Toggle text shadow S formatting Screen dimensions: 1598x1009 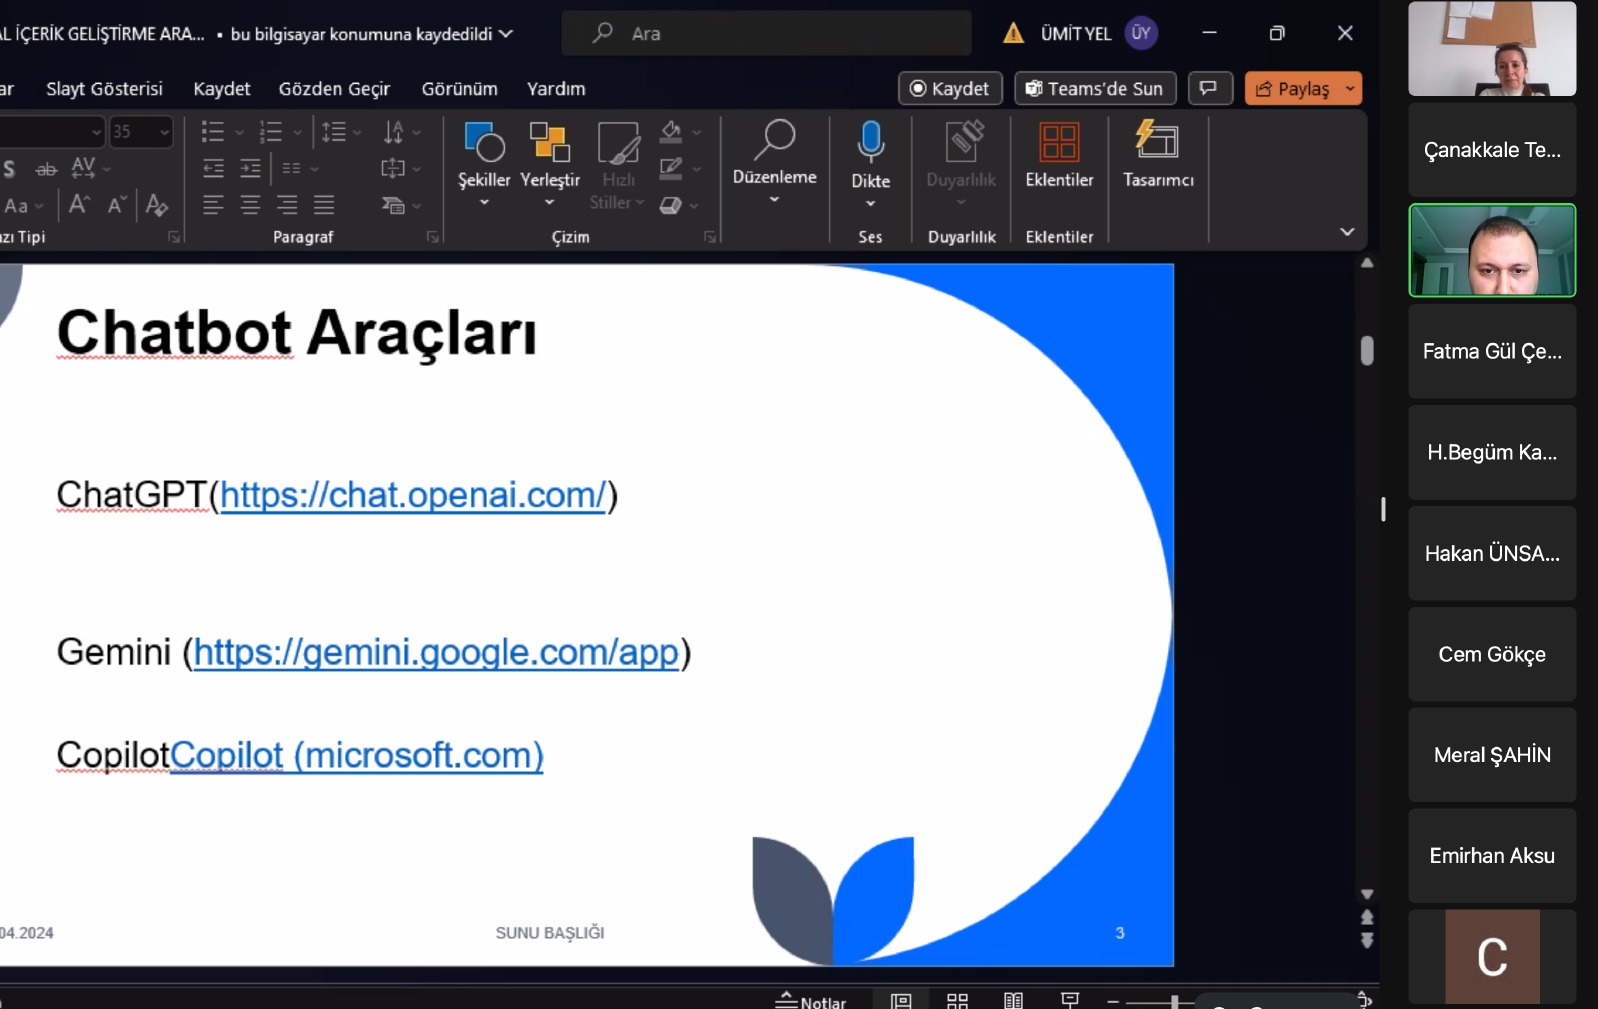click(x=9, y=168)
